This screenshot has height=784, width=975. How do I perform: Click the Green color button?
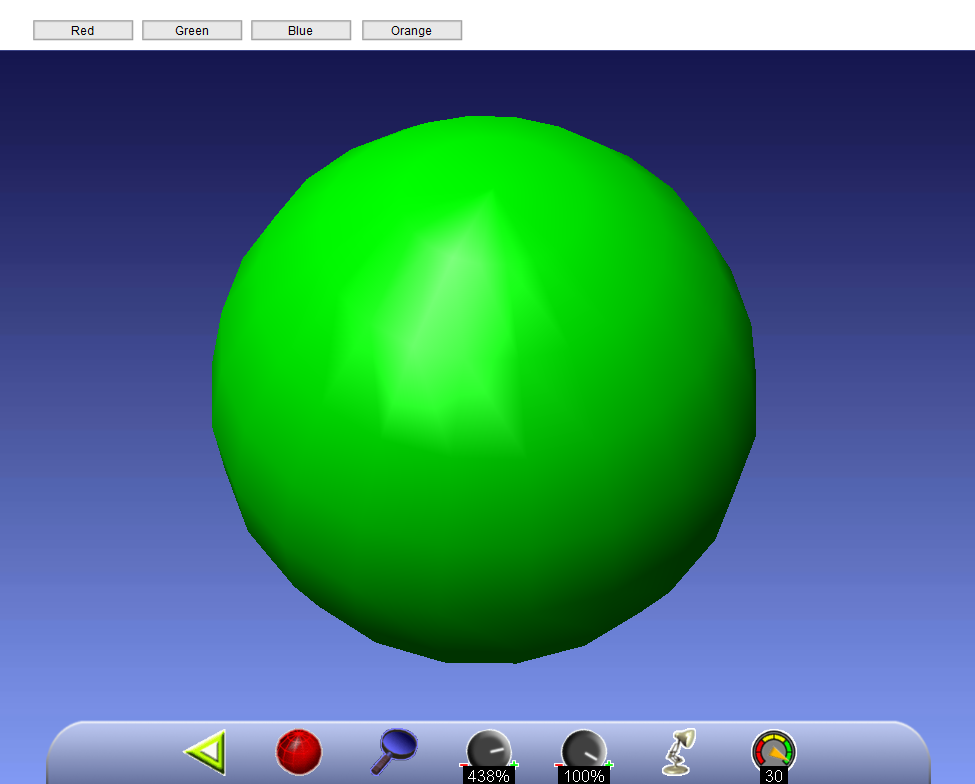pyautogui.click(x=192, y=30)
